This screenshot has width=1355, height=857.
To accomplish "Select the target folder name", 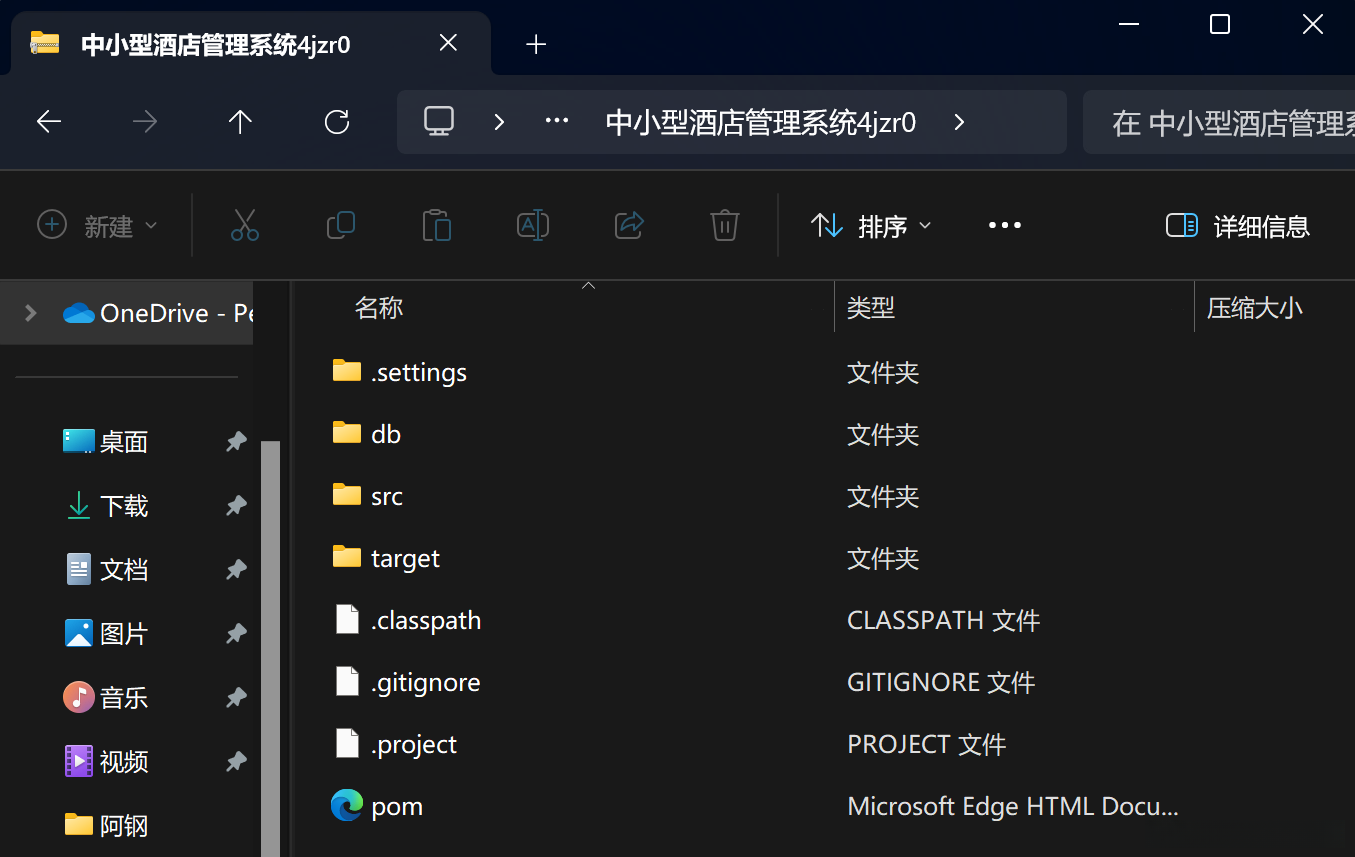I will tap(405, 559).
